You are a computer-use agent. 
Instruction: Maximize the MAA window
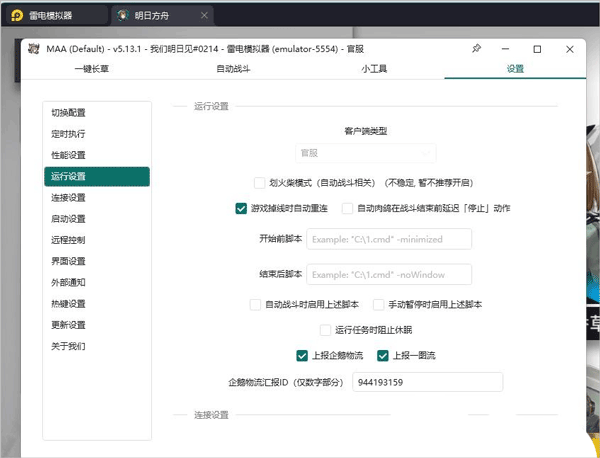pos(537,48)
